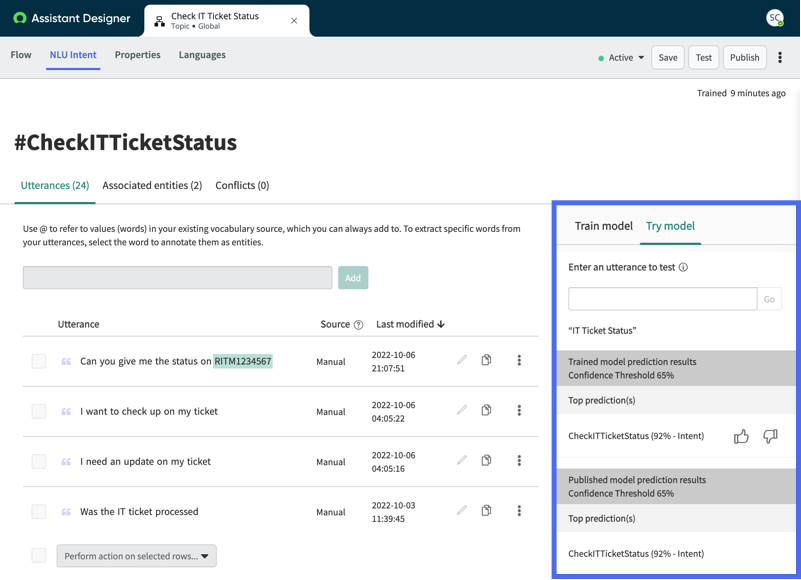This screenshot has width=801, height=580.
Task: Toggle the select-all checkbox near Perform action
Action: pos(39,555)
